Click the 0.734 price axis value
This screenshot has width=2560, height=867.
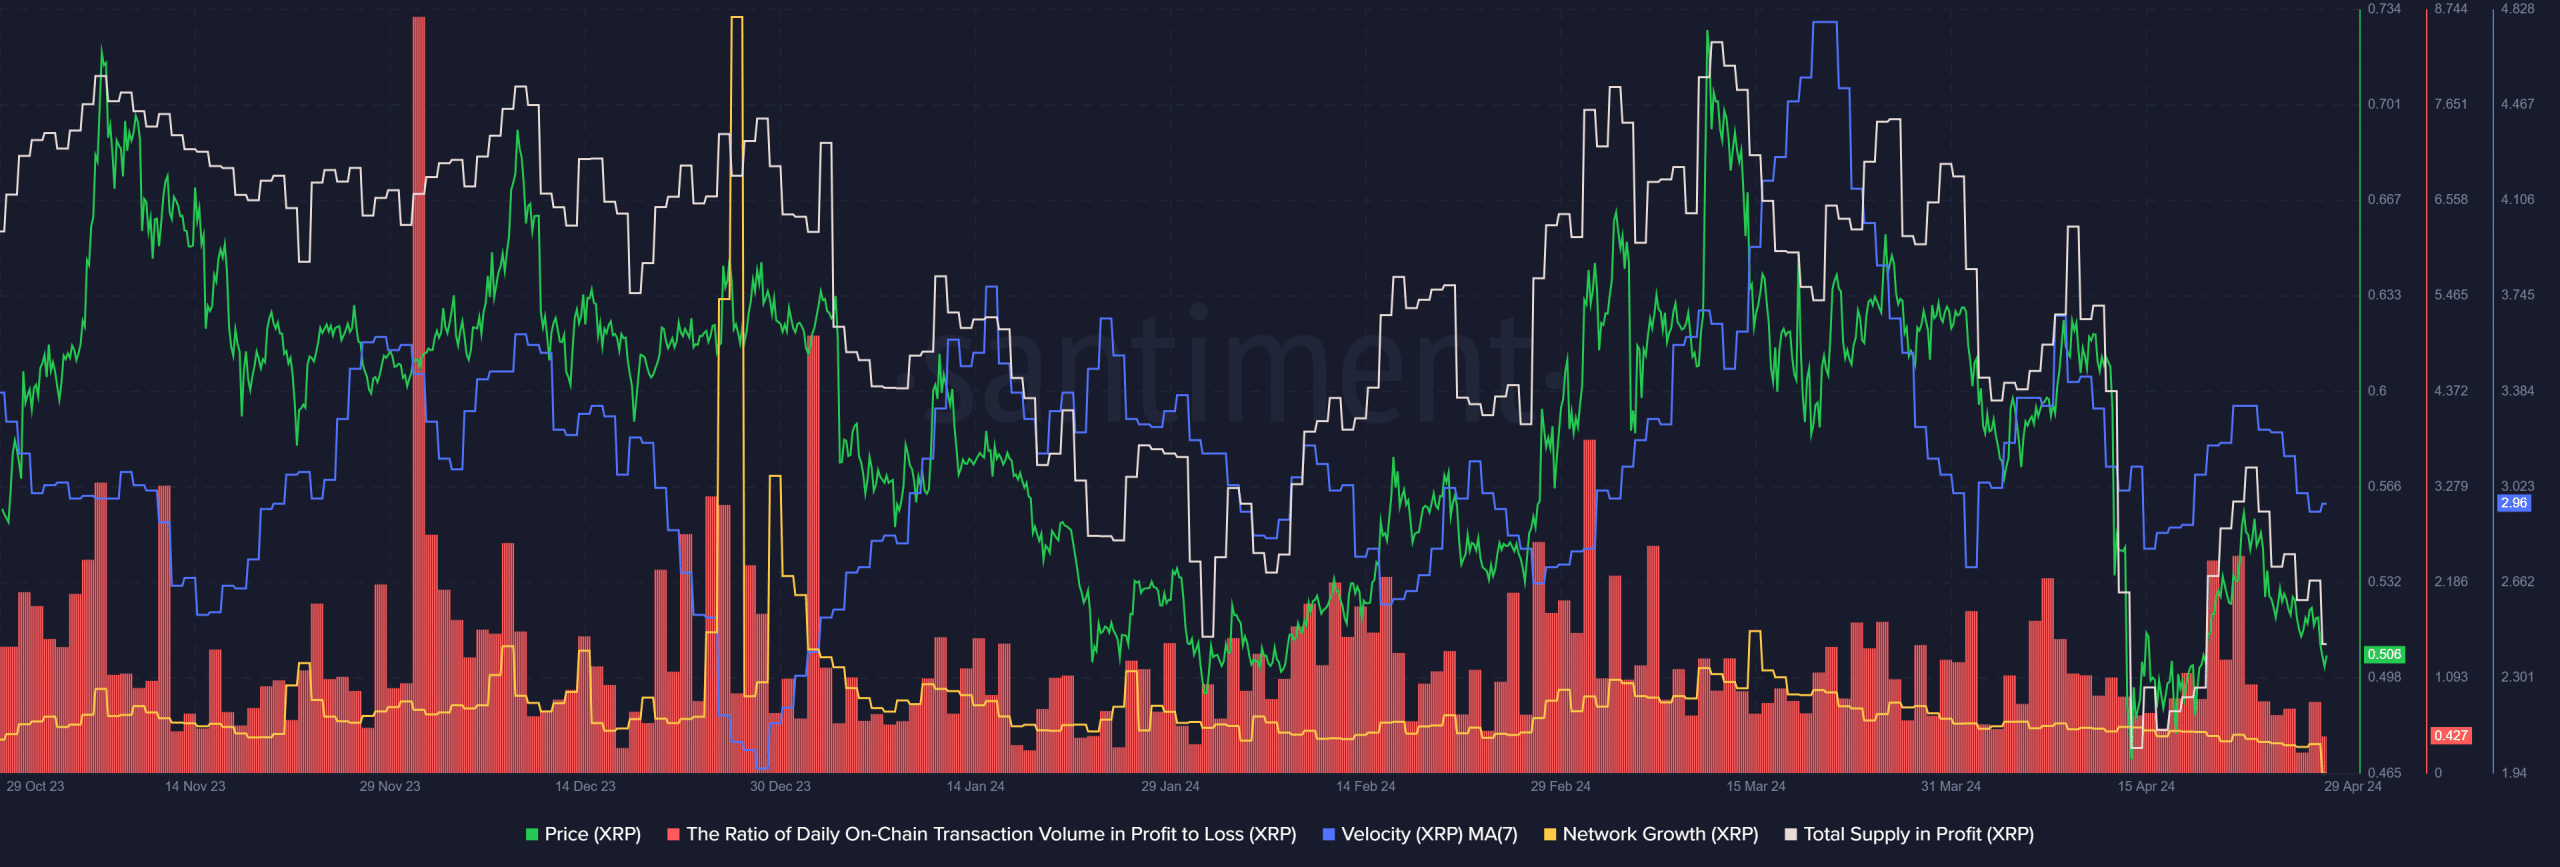click(2384, 9)
